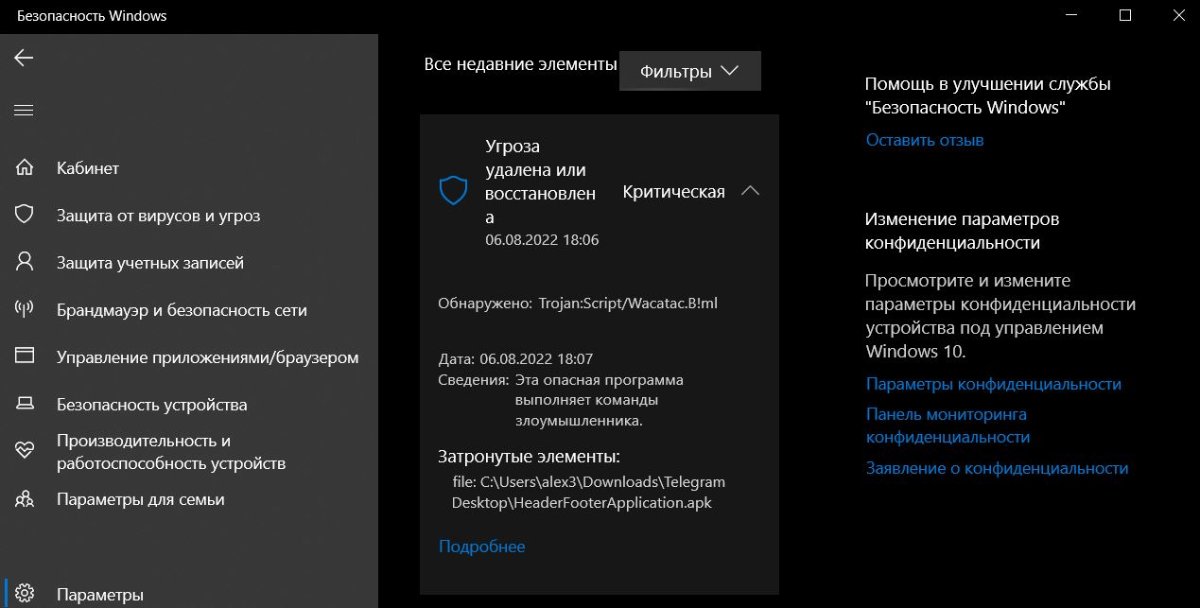1200x608 pixels.
Task: Click the family options people icon
Action: coord(24,499)
